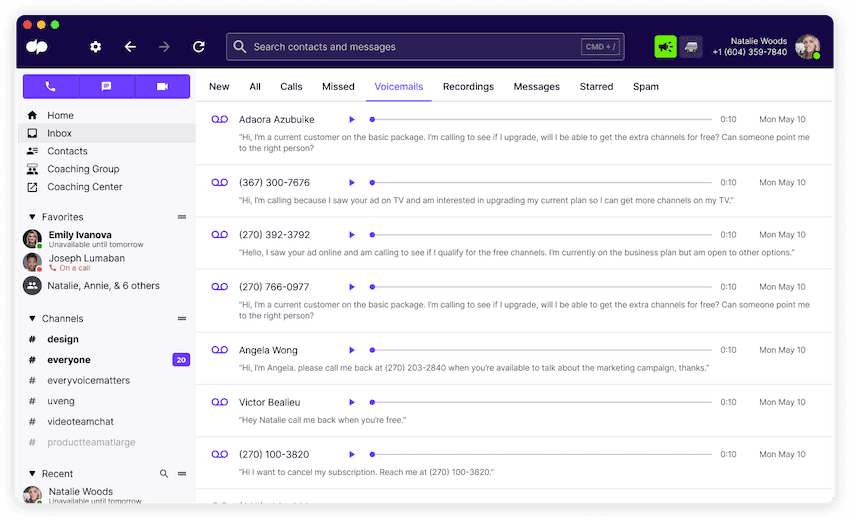
Task: Play the voicemail from Angela Wong
Action: (x=352, y=350)
